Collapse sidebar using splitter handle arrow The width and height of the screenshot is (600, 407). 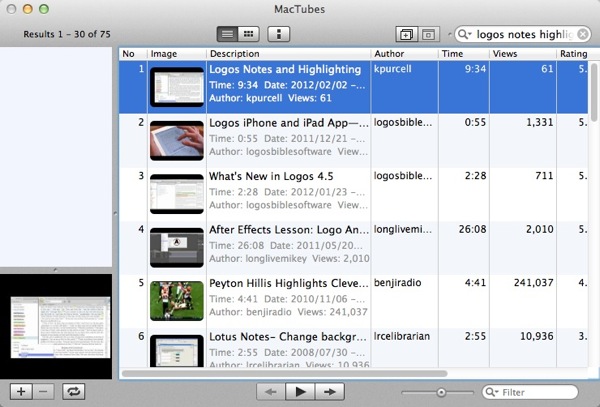[x=115, y=213]
